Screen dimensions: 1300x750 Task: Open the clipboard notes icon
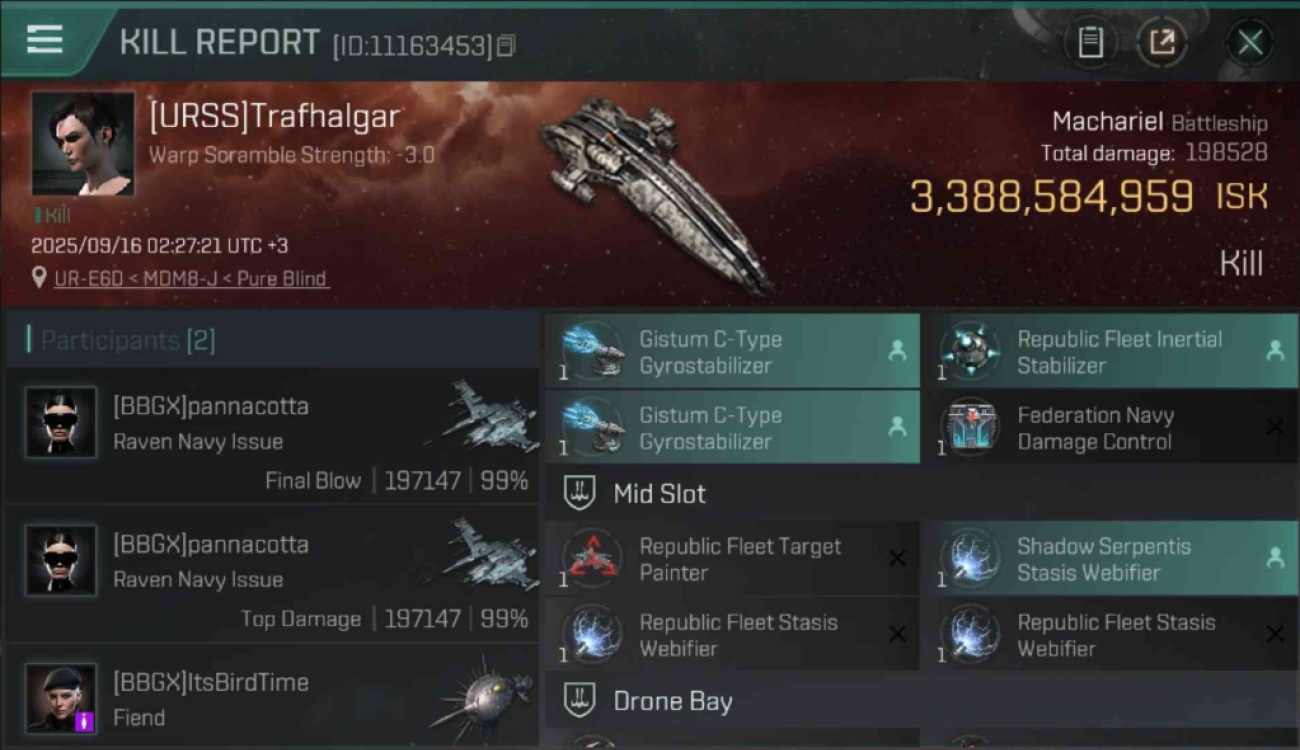(x=1090, y=42)
